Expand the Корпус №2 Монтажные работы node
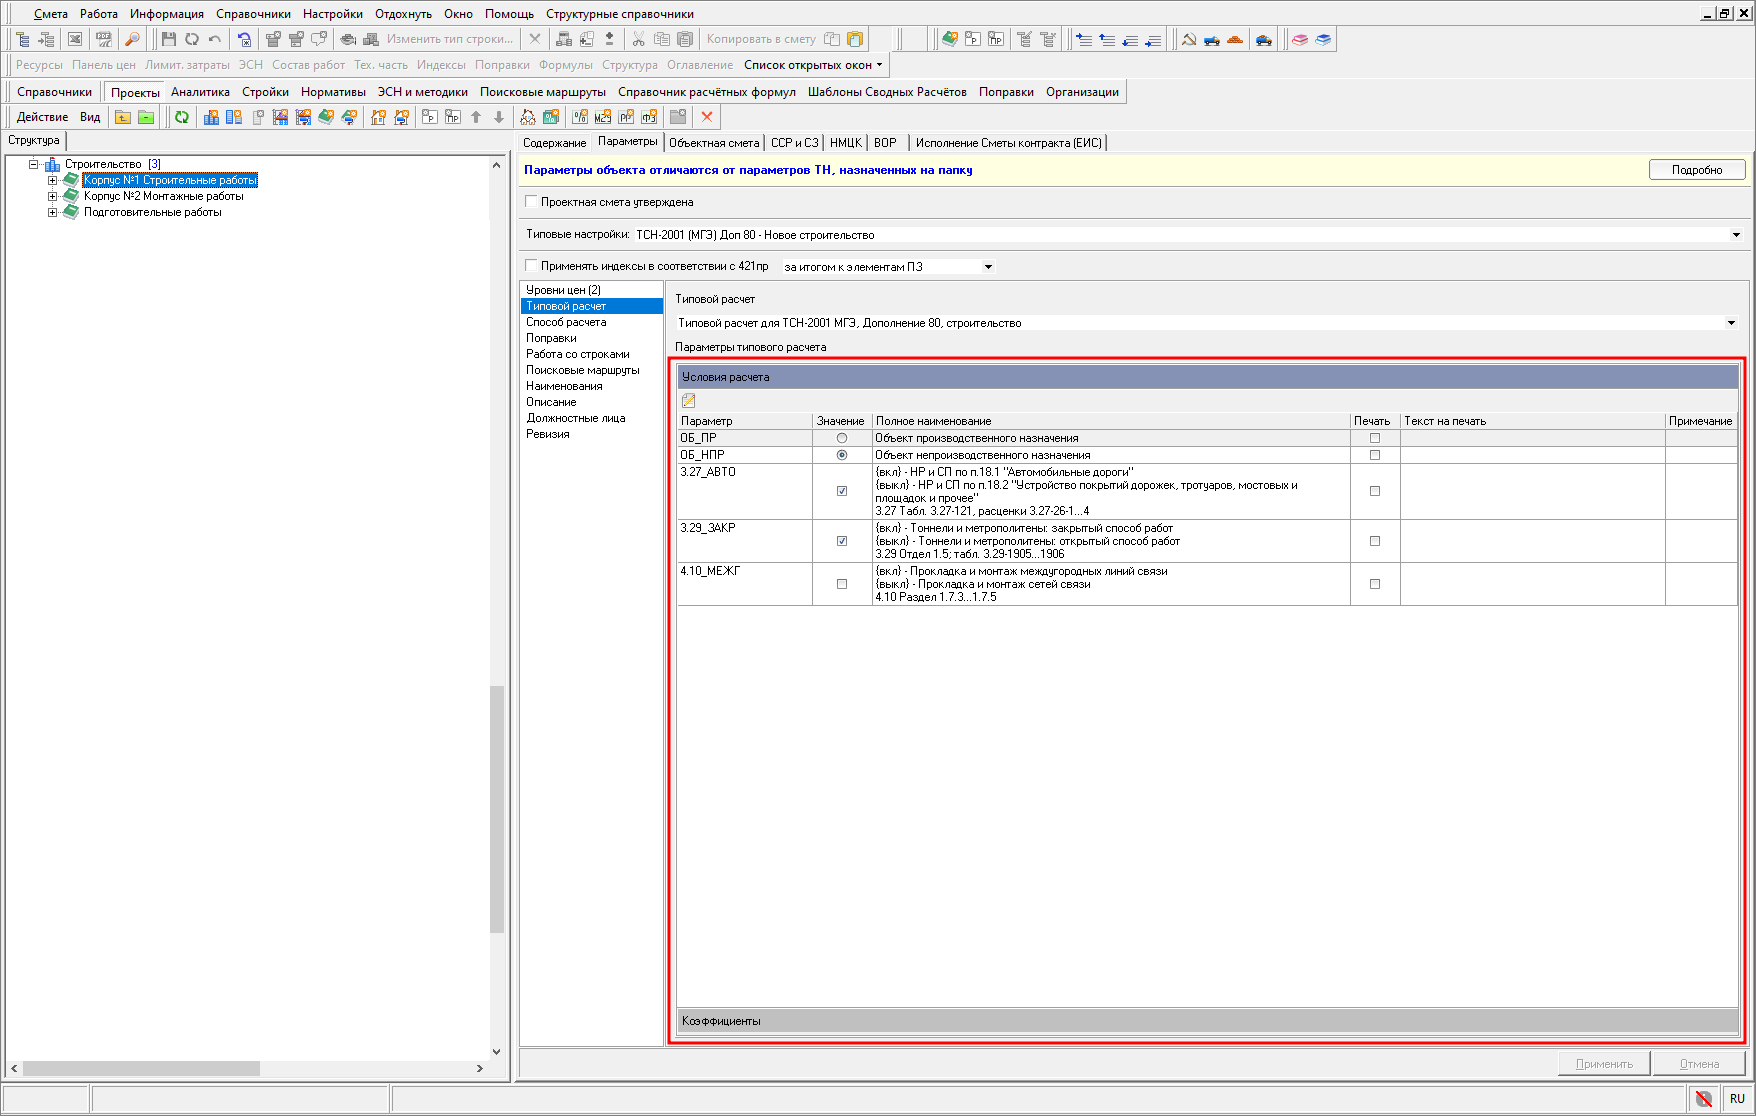This screenshot has height=1116, width=1756. click(x=53, y=196)
